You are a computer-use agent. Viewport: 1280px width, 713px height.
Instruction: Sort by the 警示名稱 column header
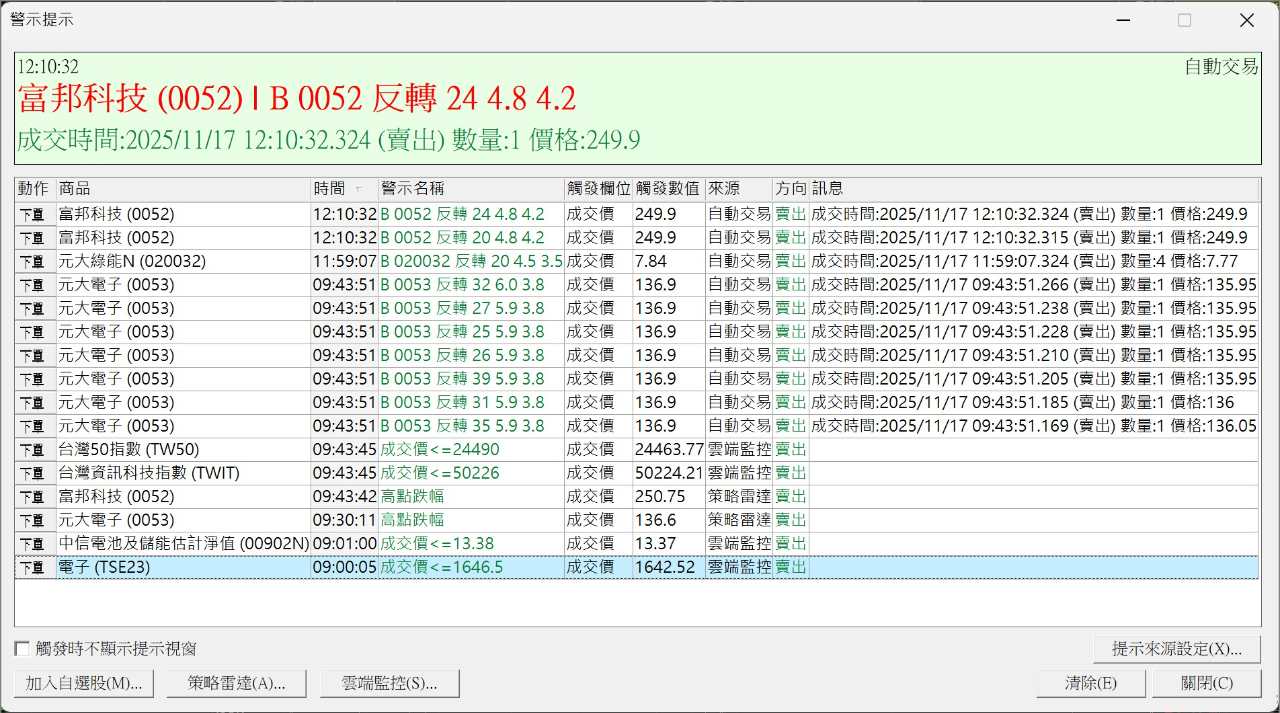(470, 189)
